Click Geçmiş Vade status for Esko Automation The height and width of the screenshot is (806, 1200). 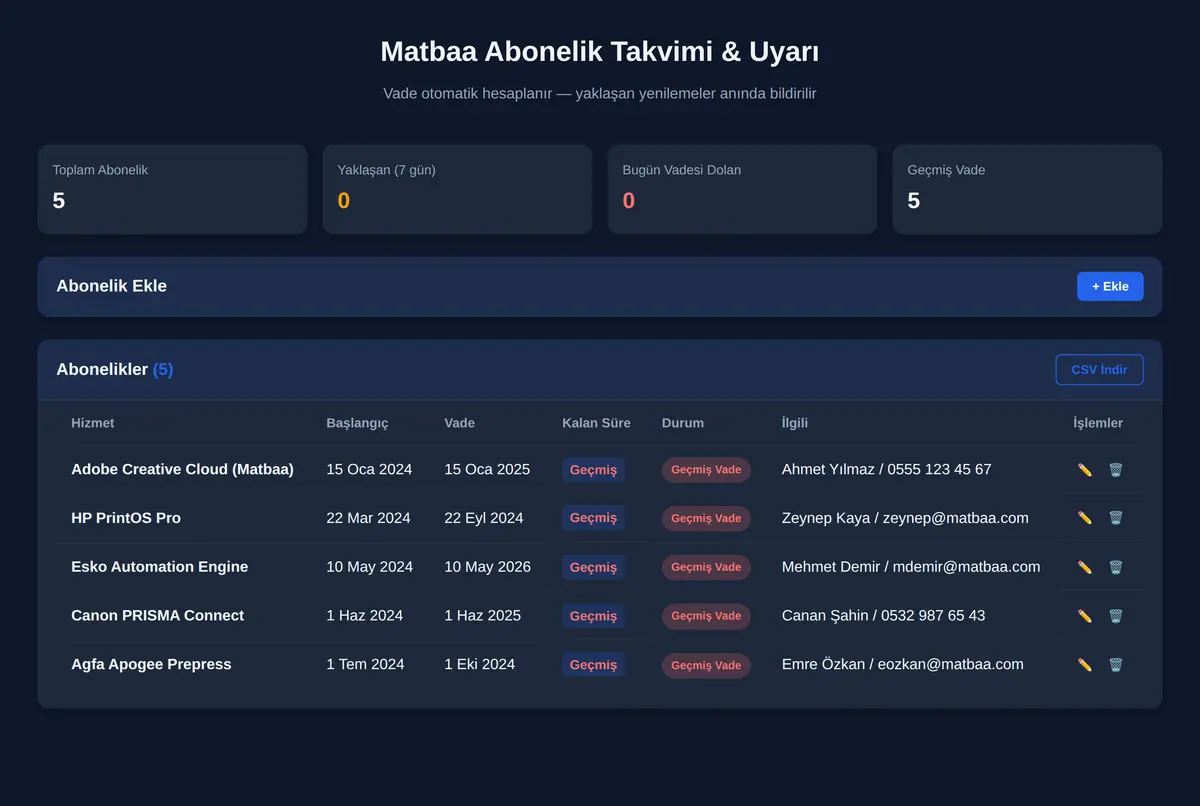click(x=706, y=567)
